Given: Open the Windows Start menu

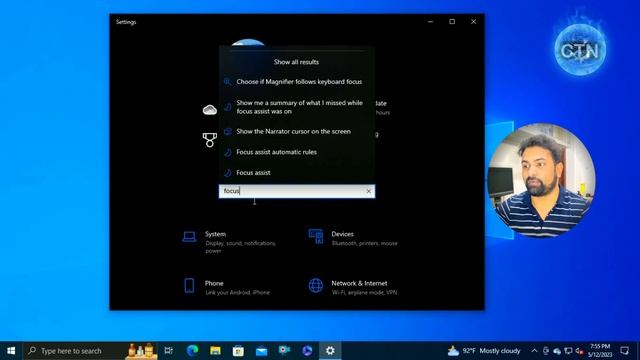Looking at the screenshot, I should click(x=11, y=351).
